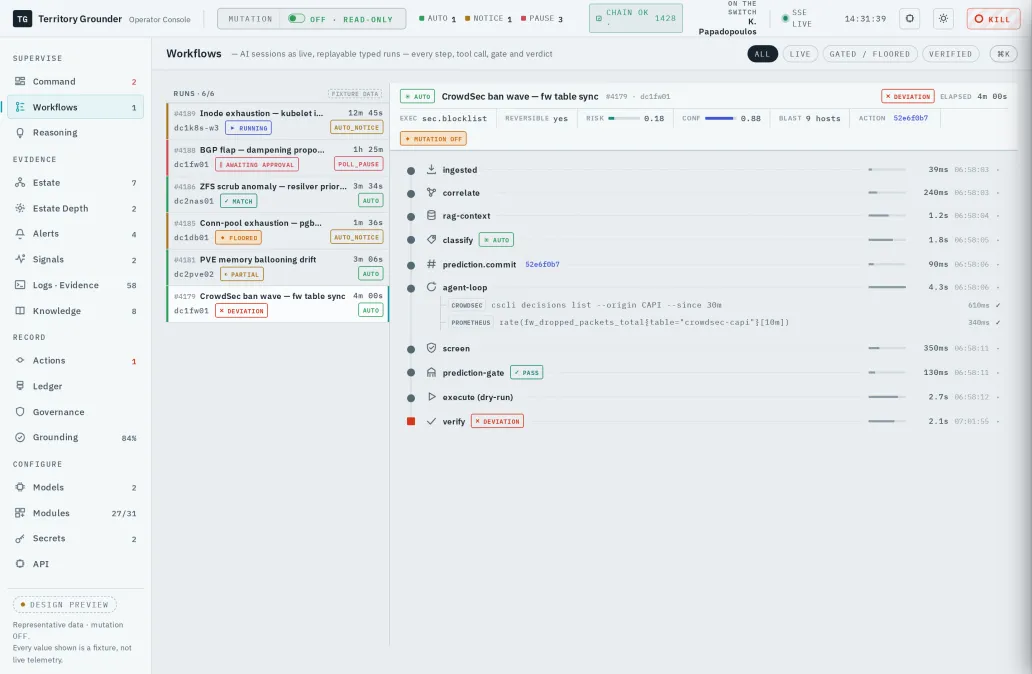Viewport: 1032px width, 674px height.
Task: Follow the ACTION 52e6f0b7 link
Action: pos(910,118)
